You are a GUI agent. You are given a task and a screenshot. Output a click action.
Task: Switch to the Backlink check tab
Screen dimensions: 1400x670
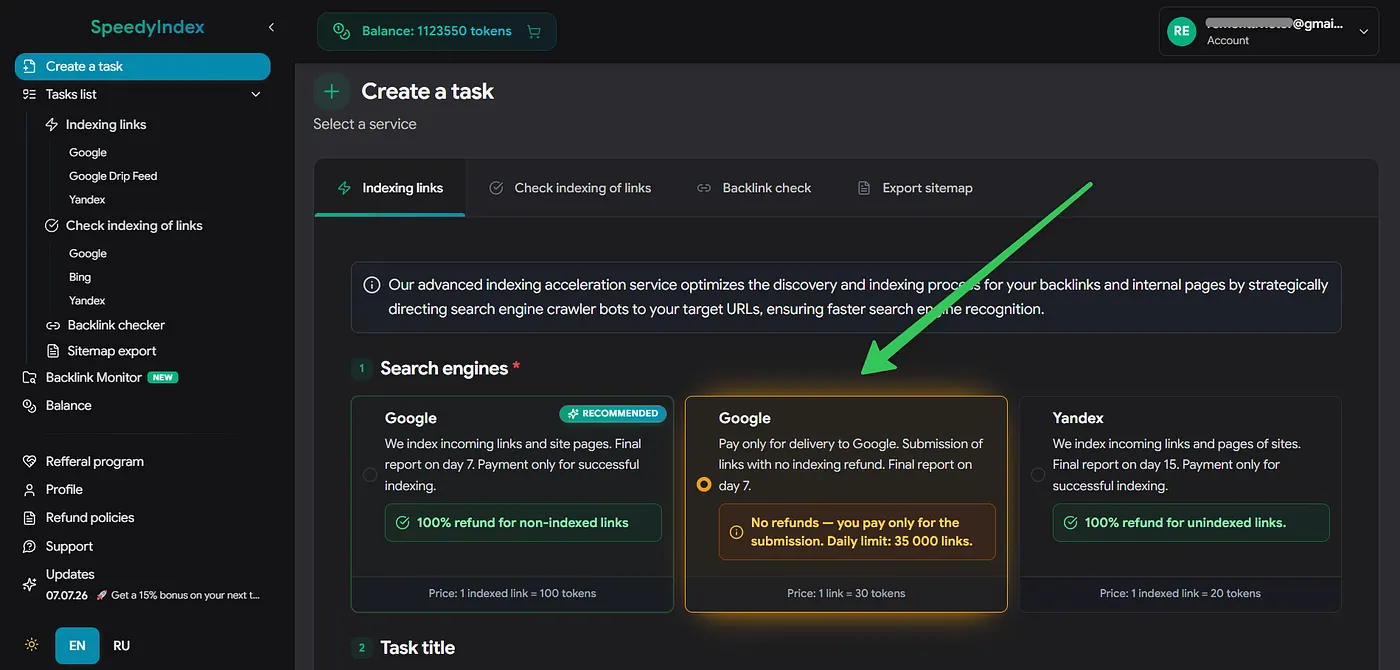coord(754,188)
